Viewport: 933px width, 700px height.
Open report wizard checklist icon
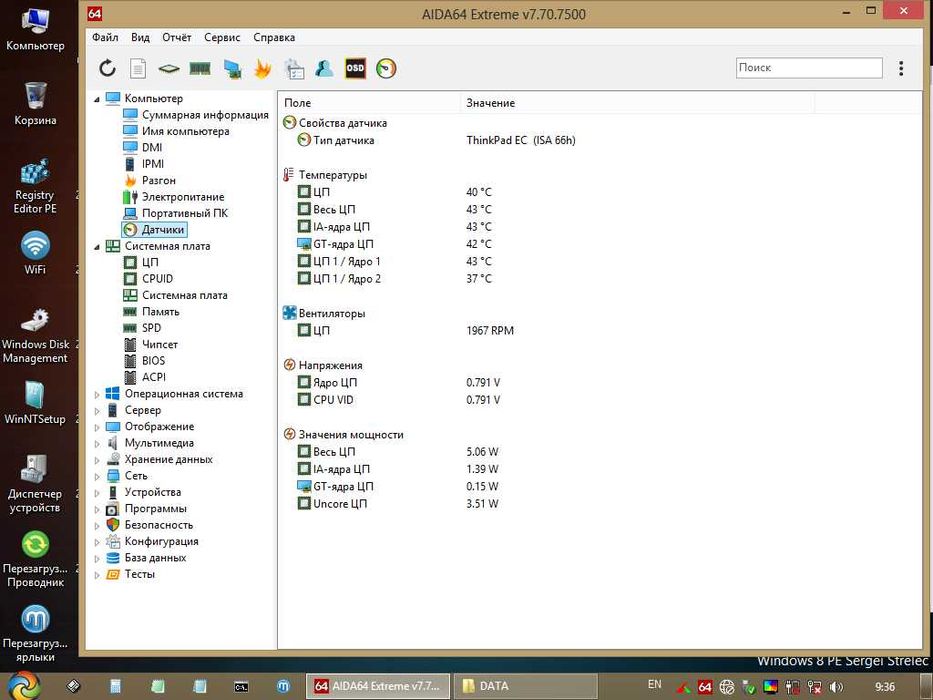click(293, 68)
